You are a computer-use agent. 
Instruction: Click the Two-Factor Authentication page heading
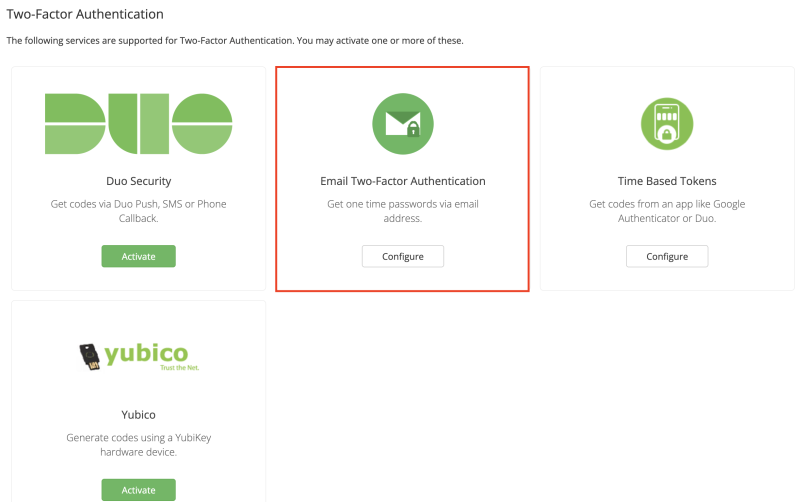[85, 14]
